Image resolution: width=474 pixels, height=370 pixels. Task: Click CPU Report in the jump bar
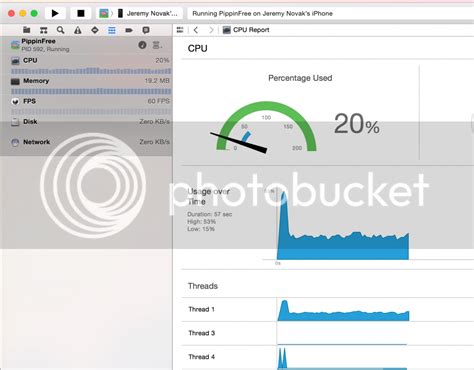pos(251,30)
